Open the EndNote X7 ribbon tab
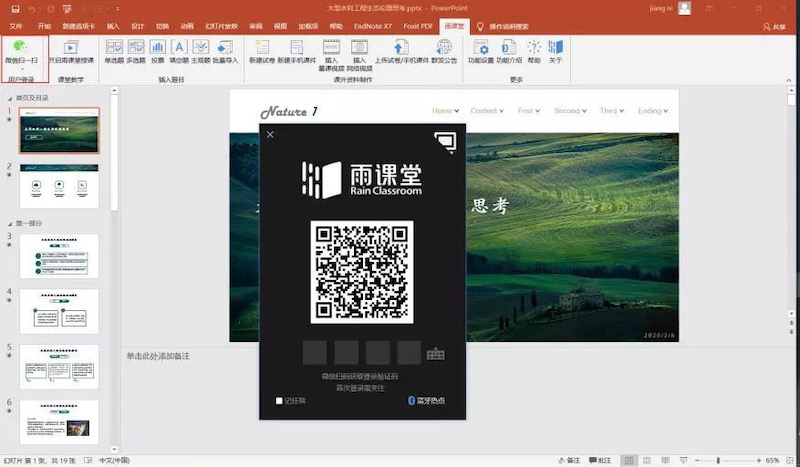 click(373, 26)
